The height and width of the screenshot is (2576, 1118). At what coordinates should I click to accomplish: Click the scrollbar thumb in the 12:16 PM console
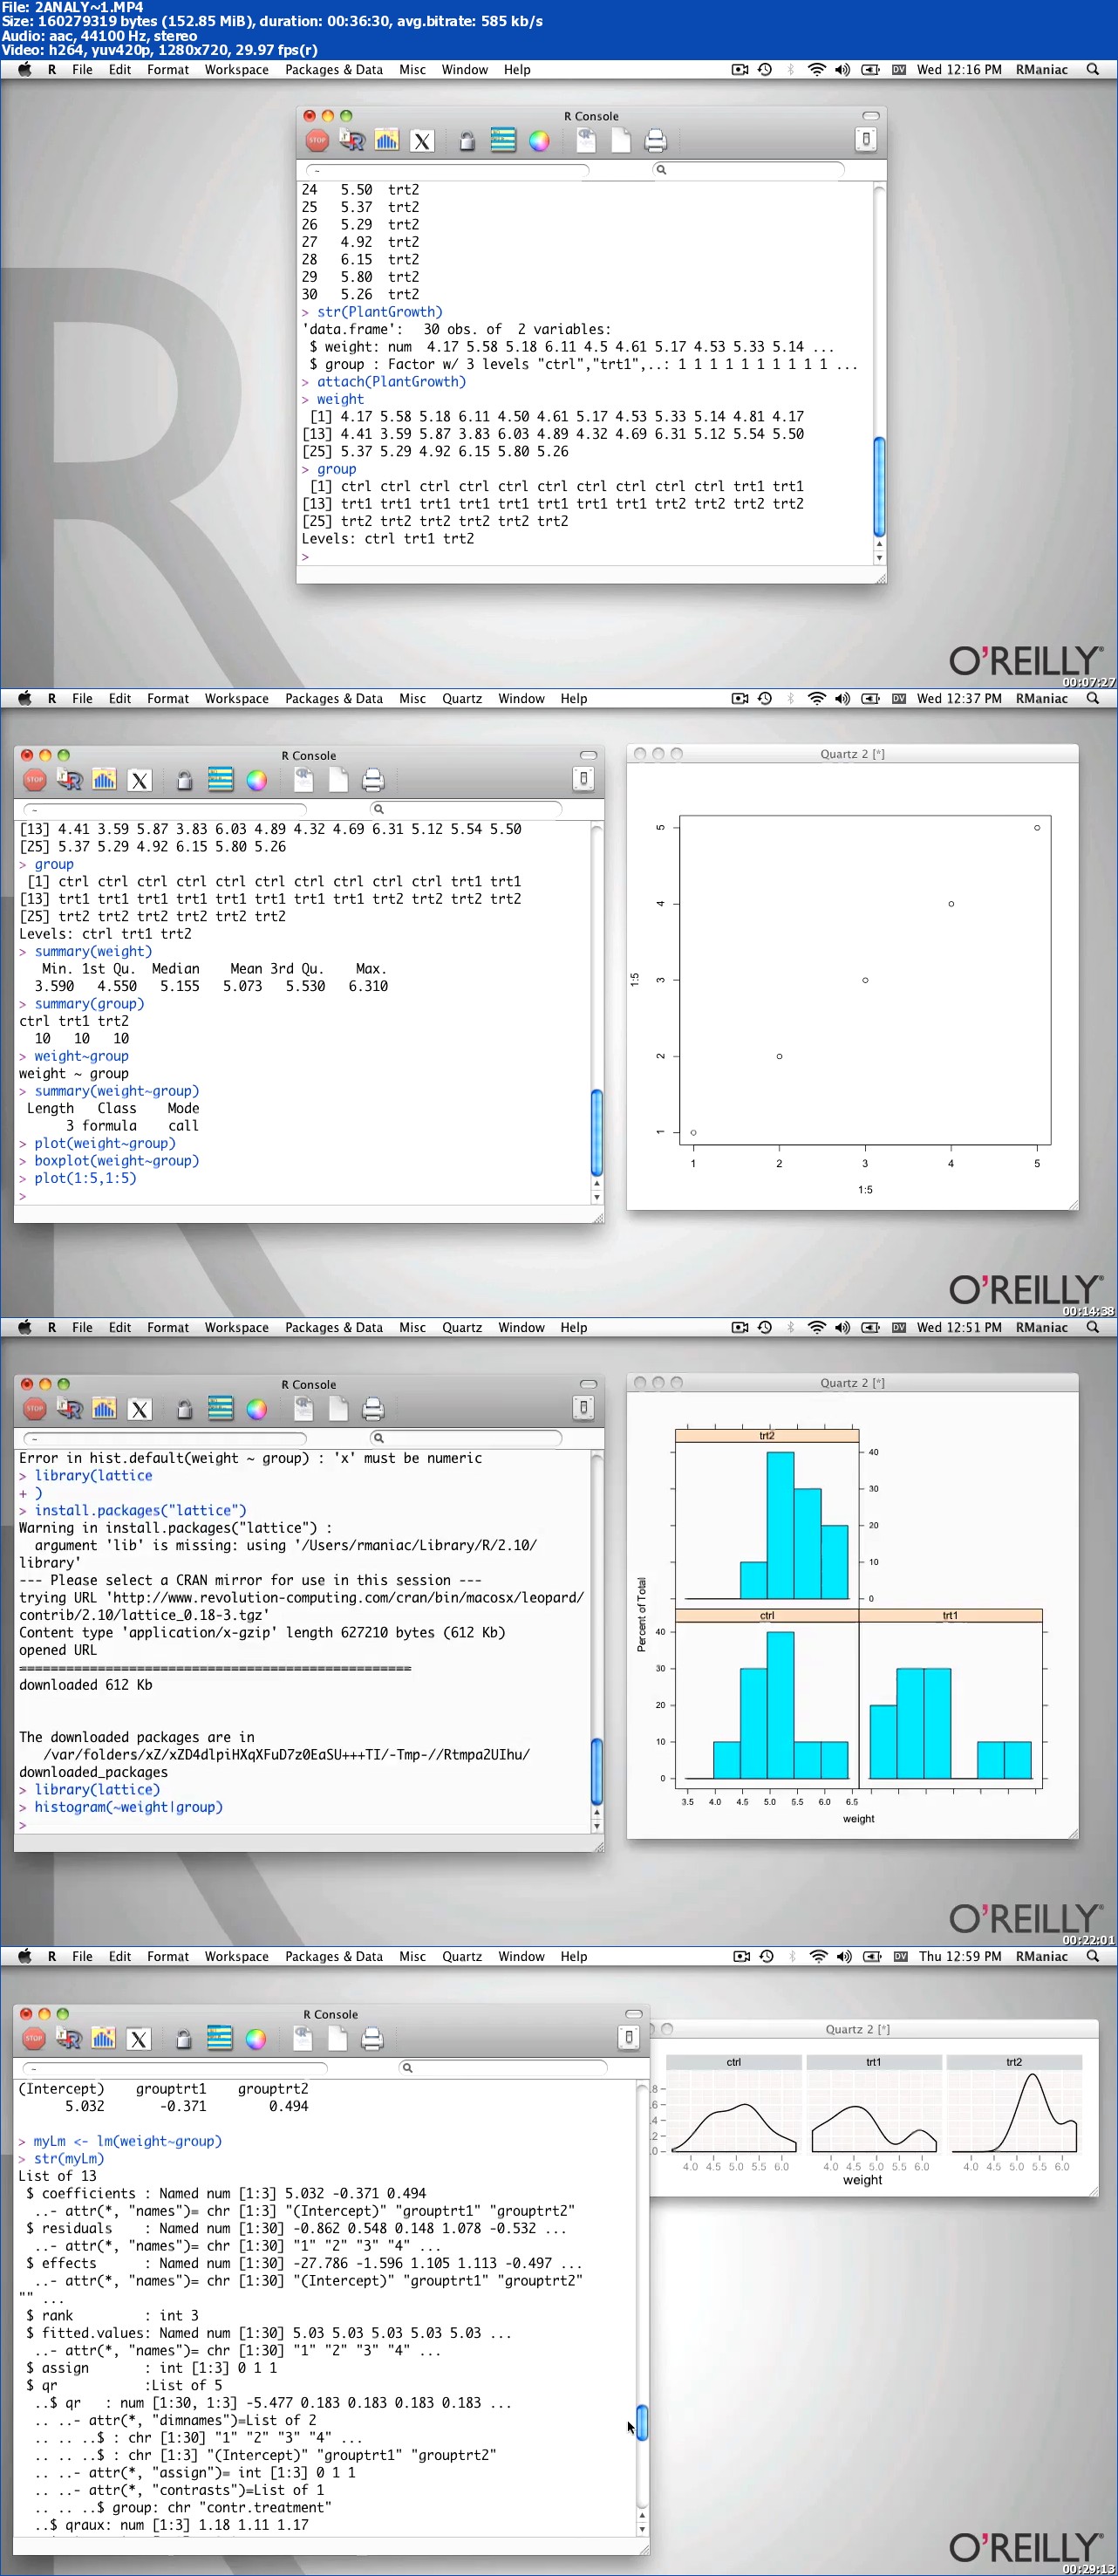click(x=879, y=487)
